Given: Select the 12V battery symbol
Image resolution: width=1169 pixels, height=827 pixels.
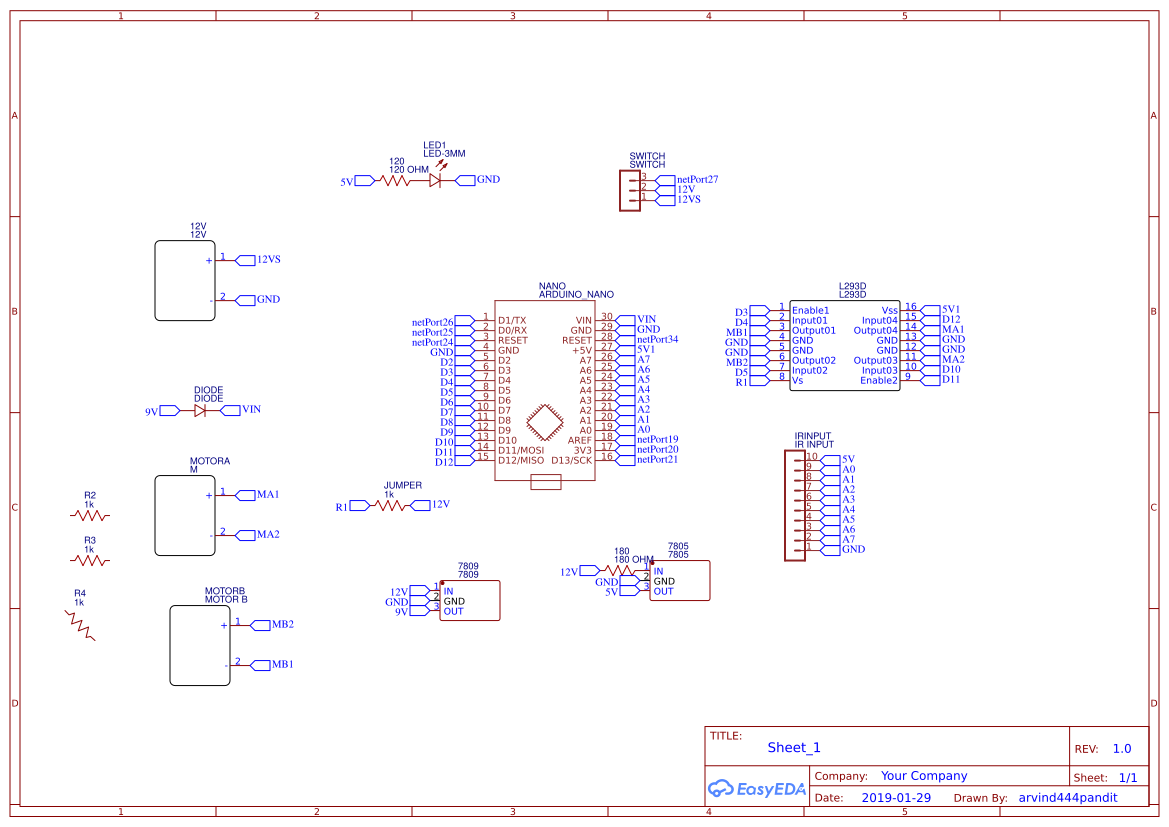Looking at the screenshot, I should coord(184,280).
